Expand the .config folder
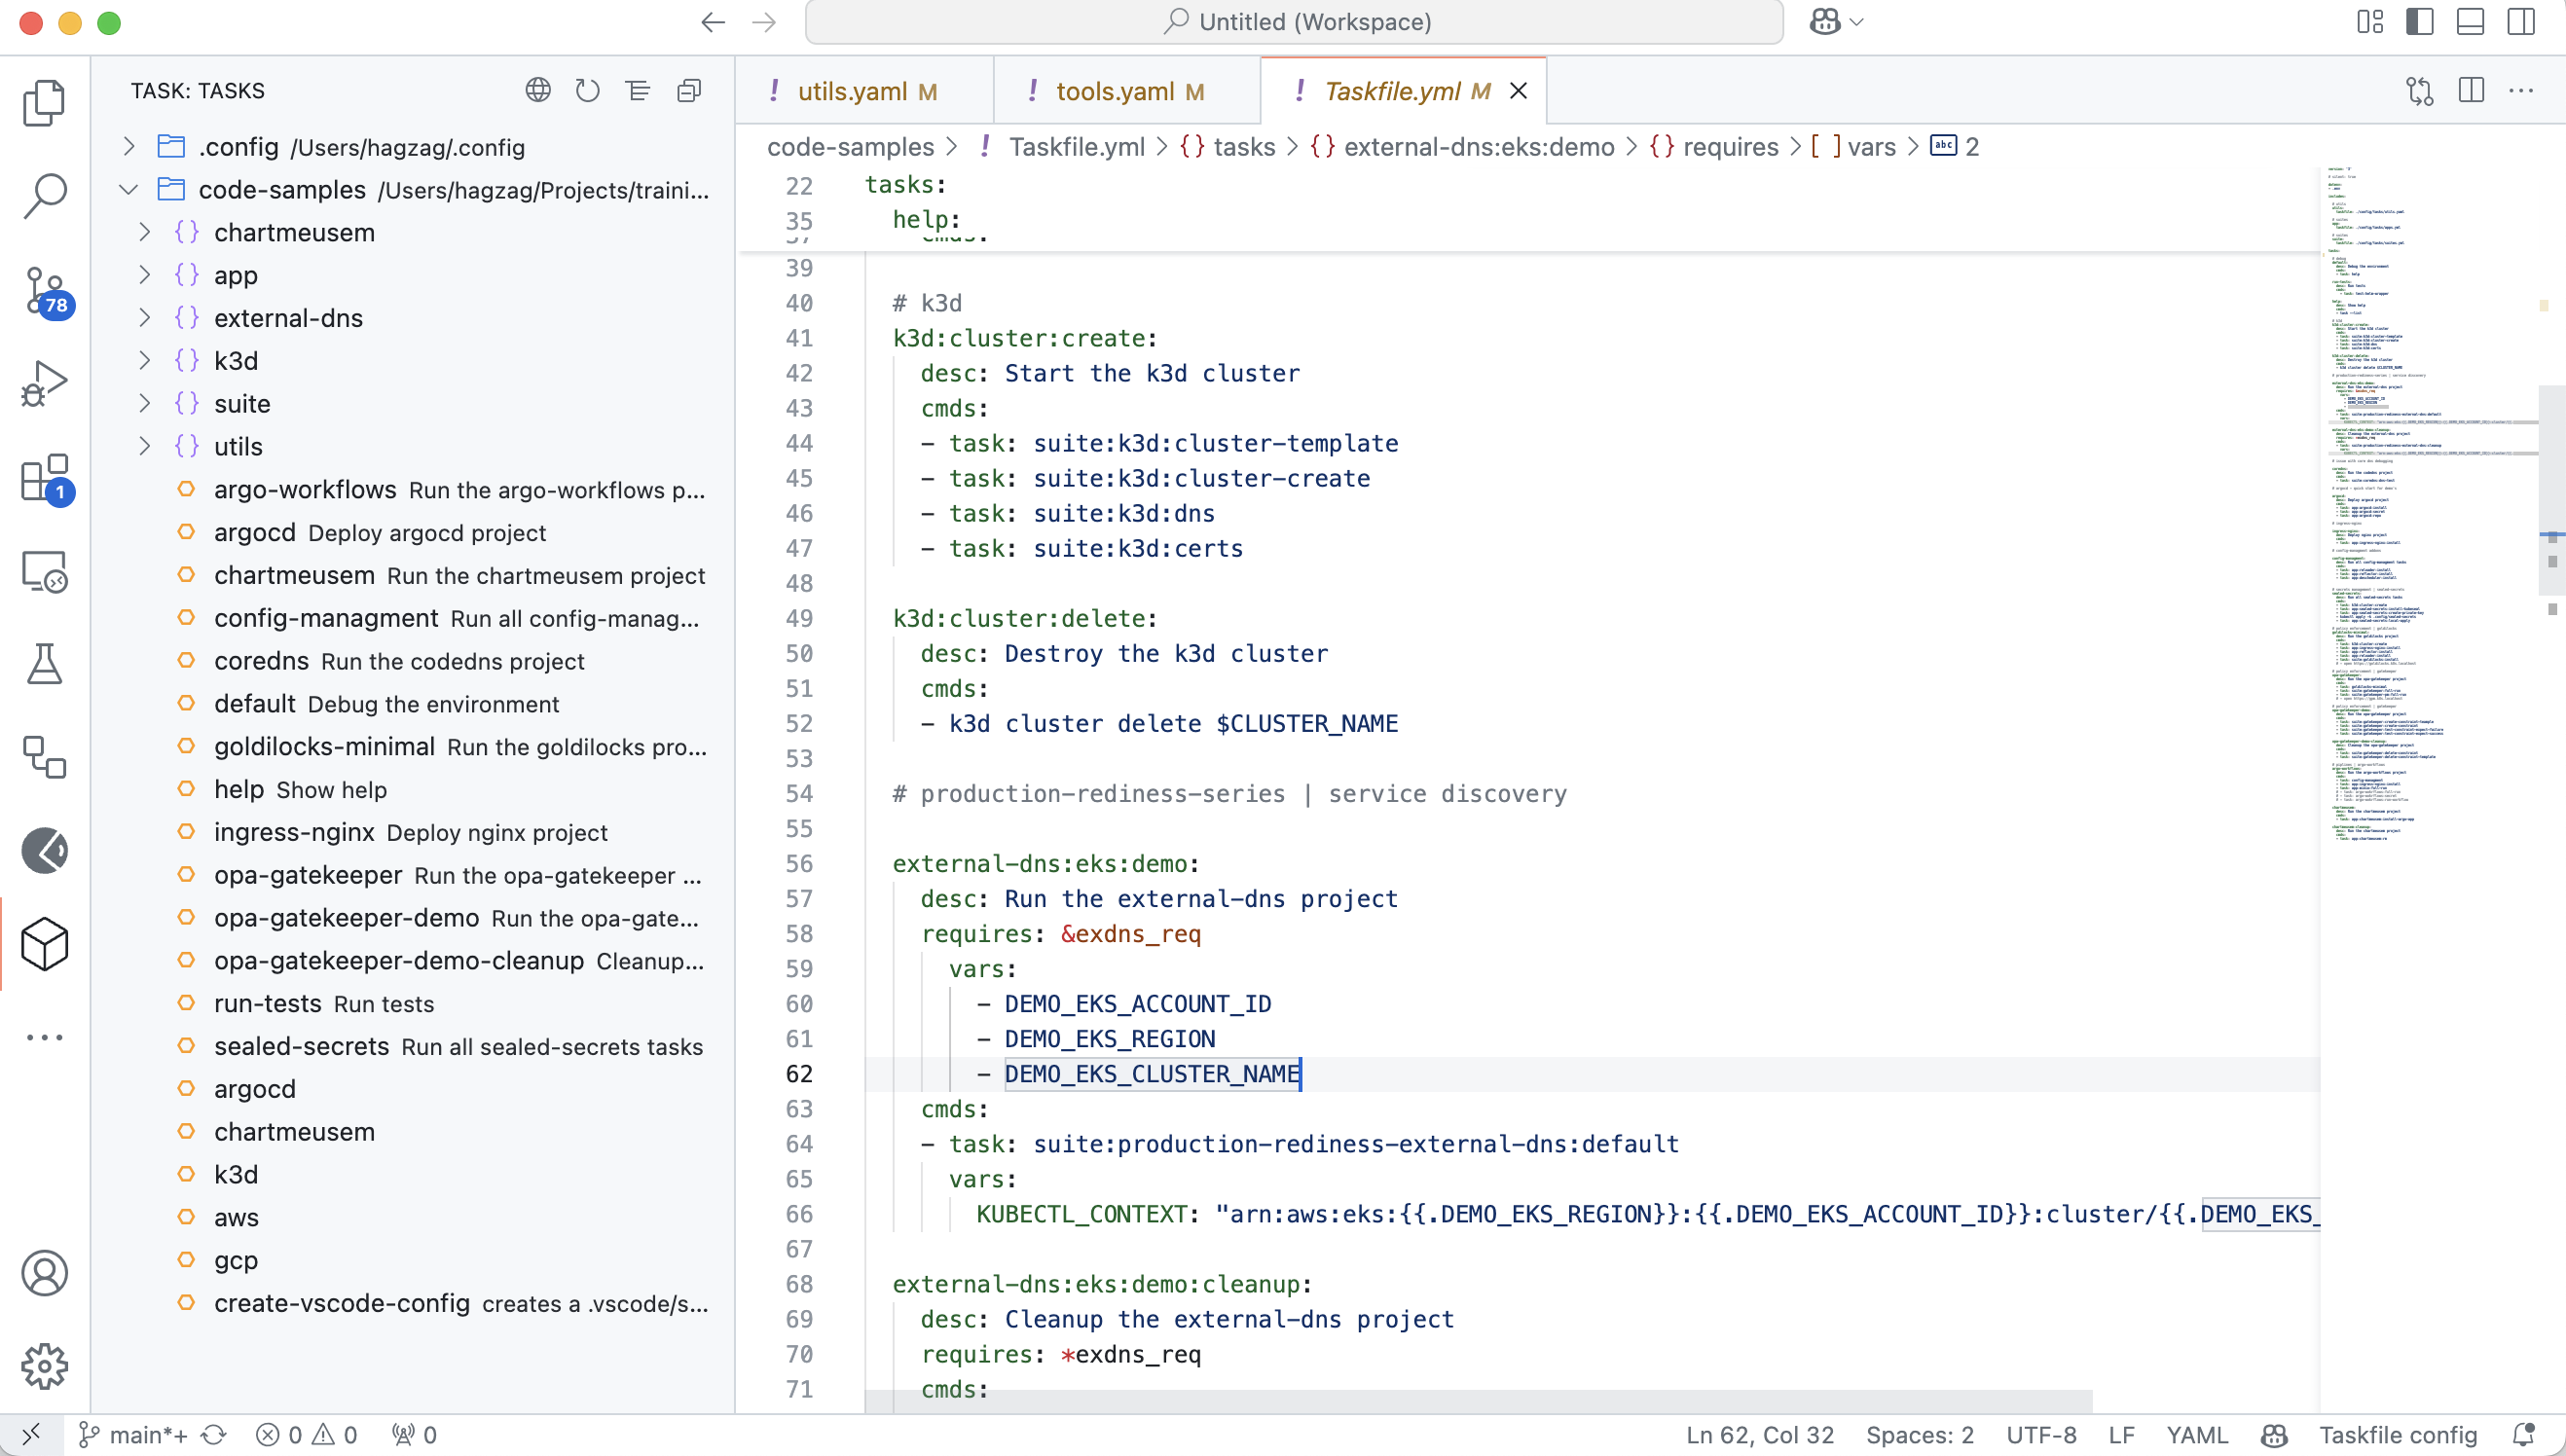This screenshot has width=2566, height=1456. [129, 147]
